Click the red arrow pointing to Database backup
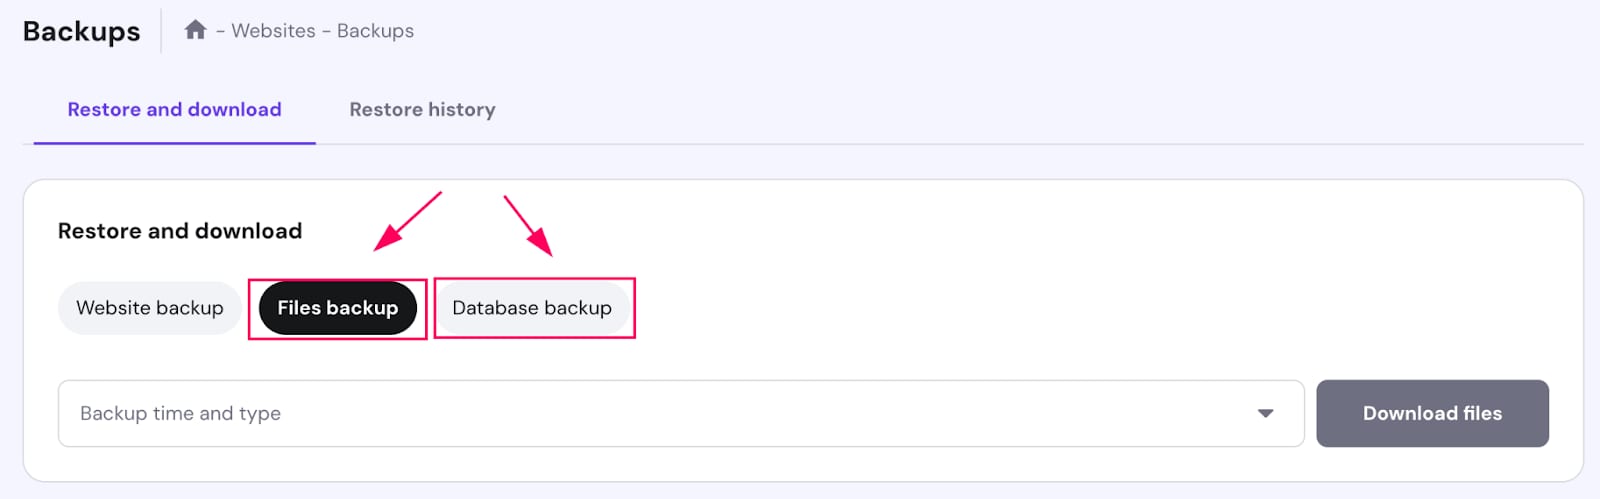Image resolution: width=1600 pixels, height=499 pixels. click(528, 225)
